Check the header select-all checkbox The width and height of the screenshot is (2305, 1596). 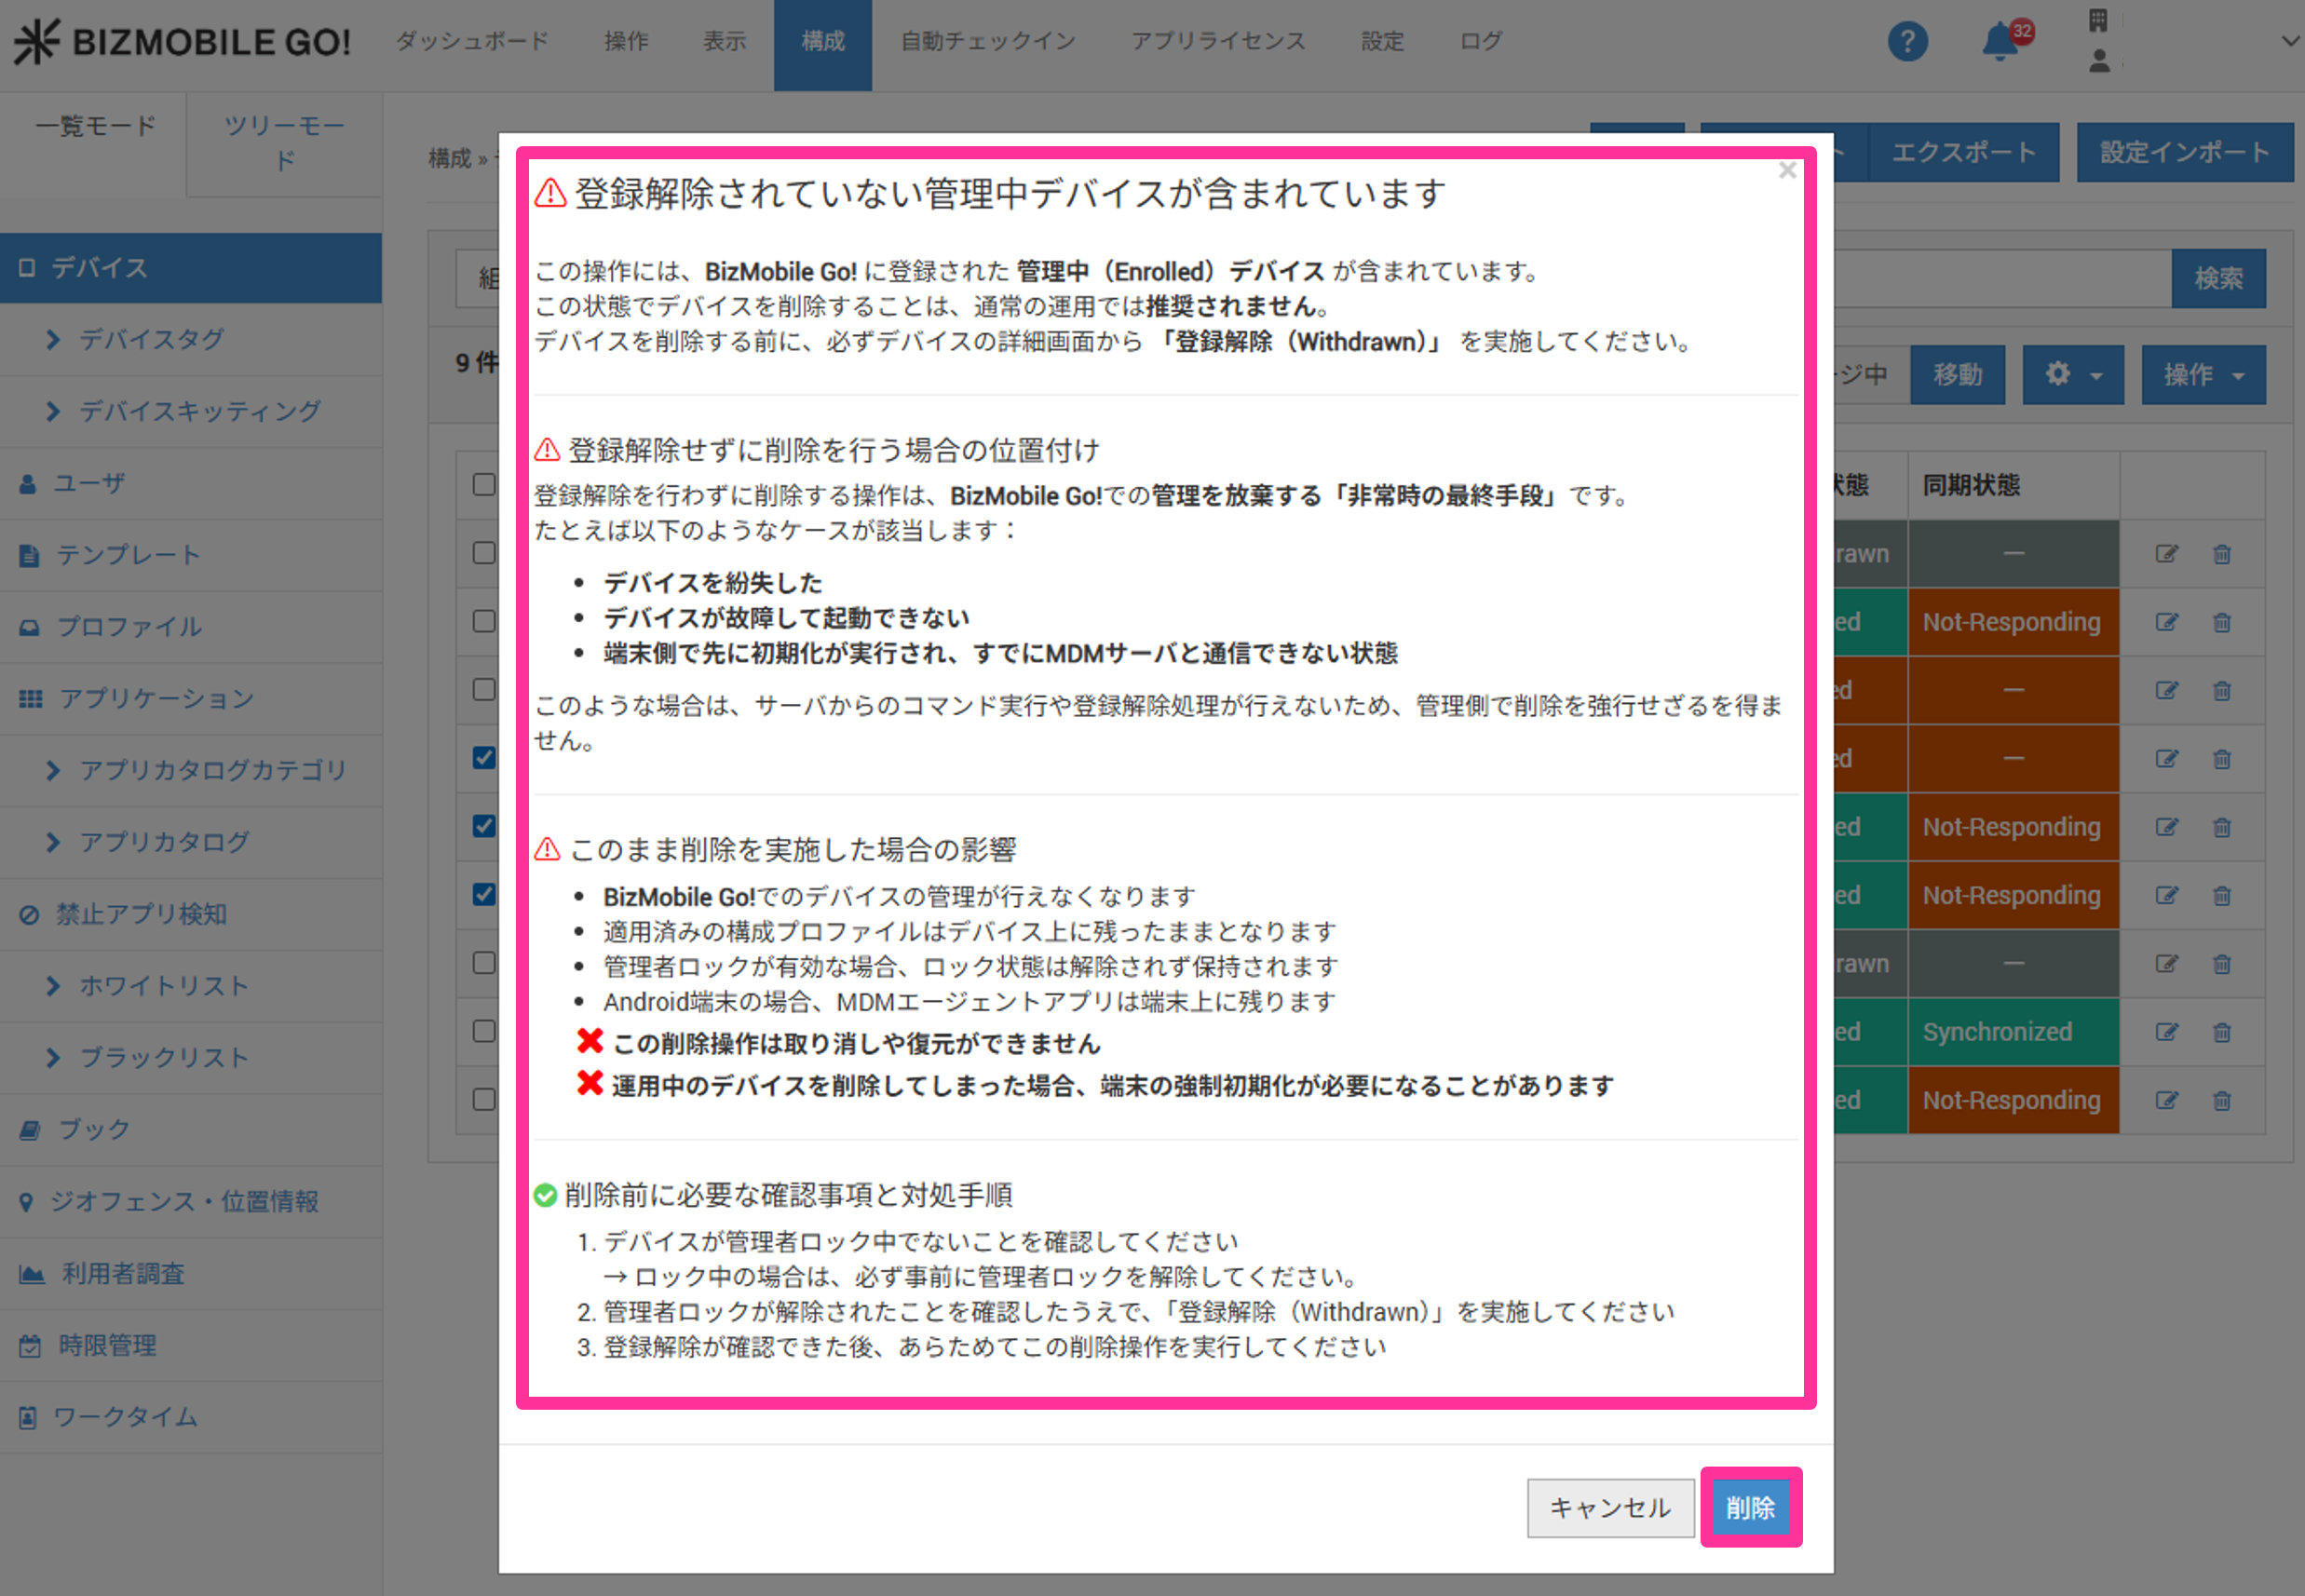484,485
